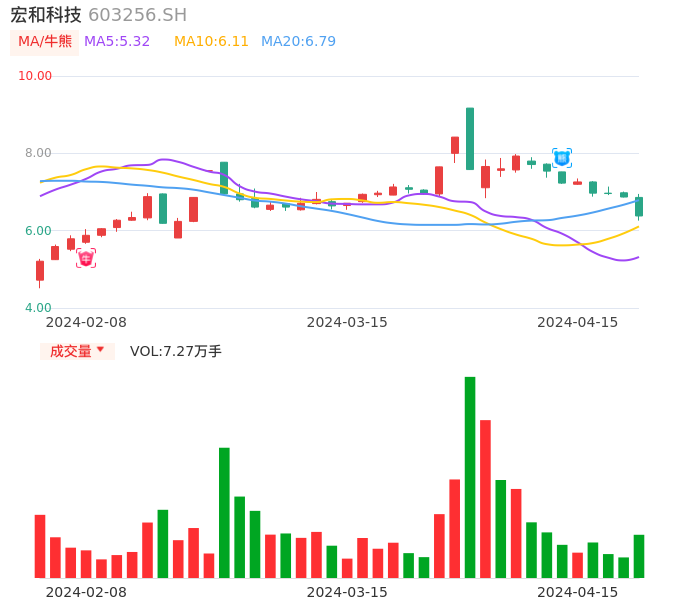Click the 6.00 price axis label

[38, 231]
